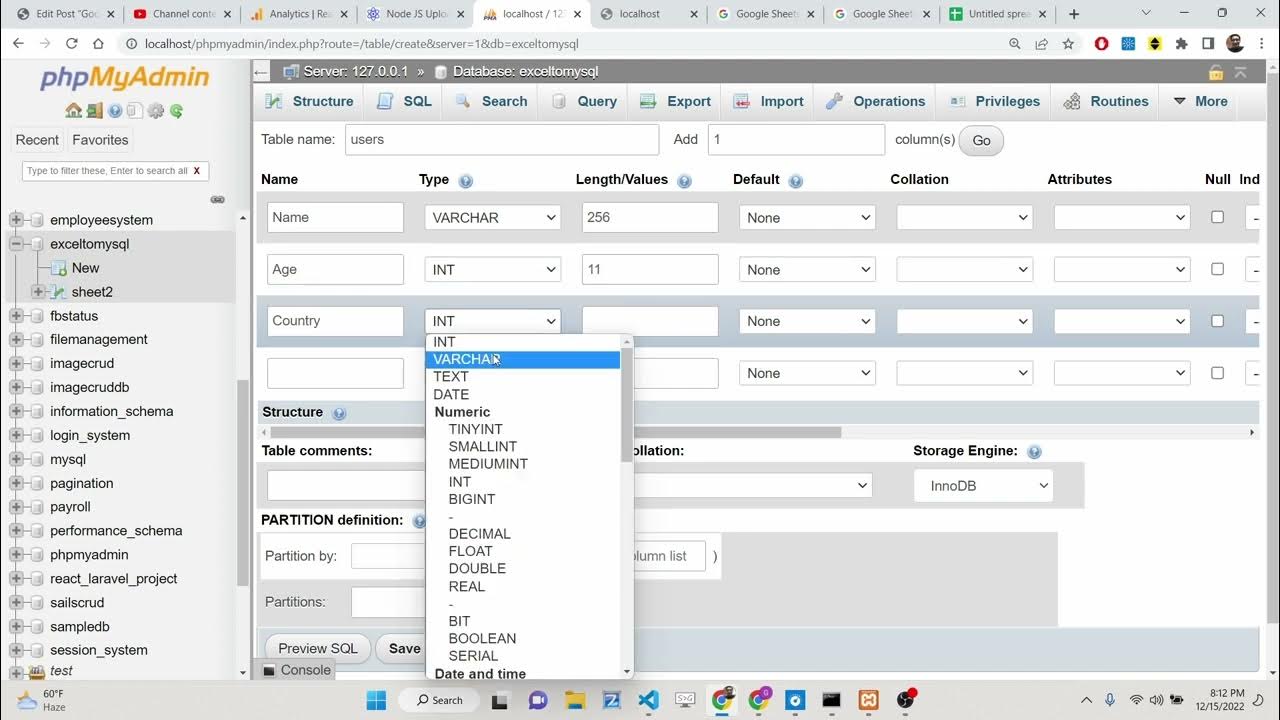Viewport: 1280px width, 720px height.
Task: Click the Storage Engine help icon
Action: click(1034, 452)
